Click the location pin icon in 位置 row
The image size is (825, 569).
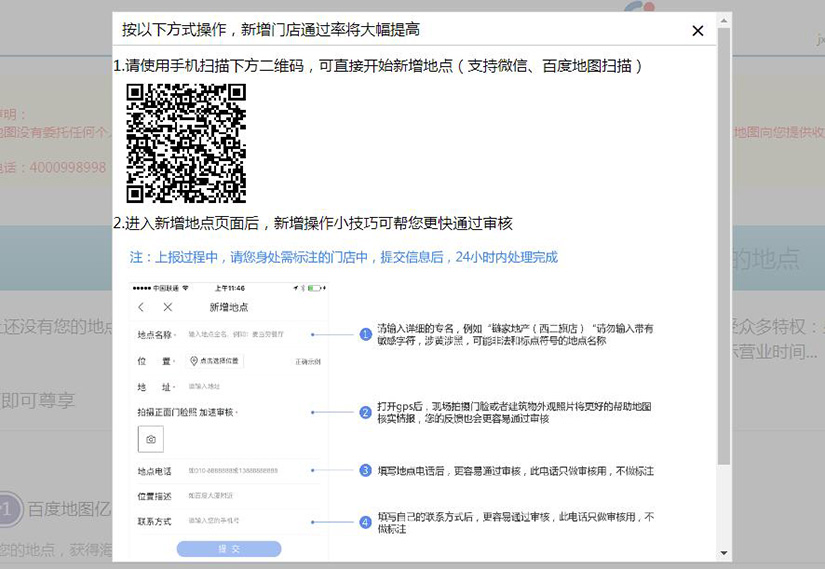tap(194, 360)
